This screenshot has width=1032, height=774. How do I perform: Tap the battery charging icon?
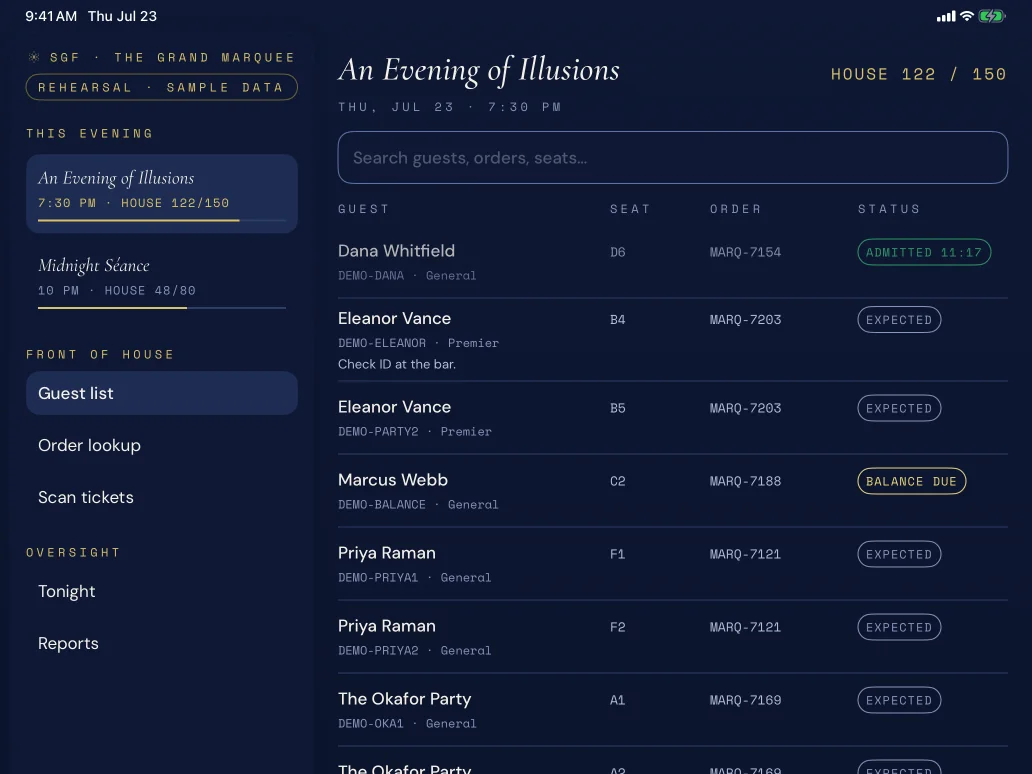[x=991, y=16]
